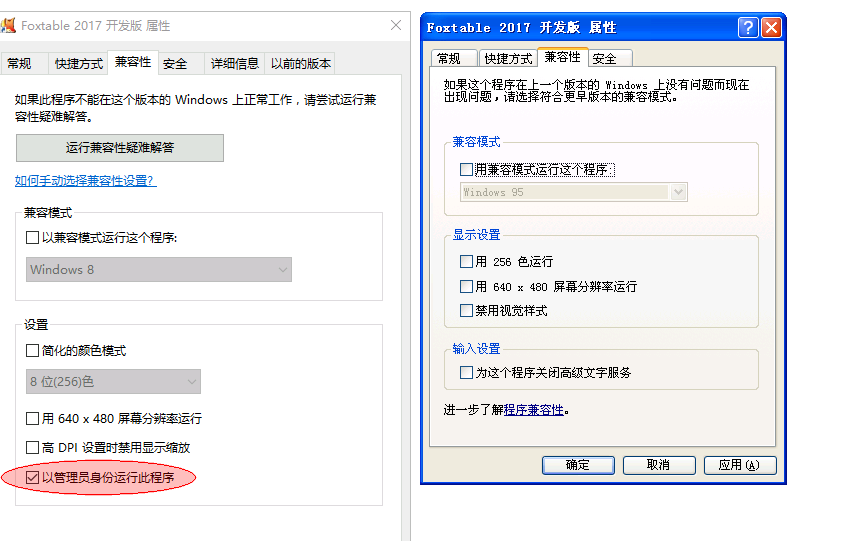Check 用 640 x 480 屏幕分辨率运行 in left window
Image resolution: width=859 pixels, height=541 pixels.
32,419
